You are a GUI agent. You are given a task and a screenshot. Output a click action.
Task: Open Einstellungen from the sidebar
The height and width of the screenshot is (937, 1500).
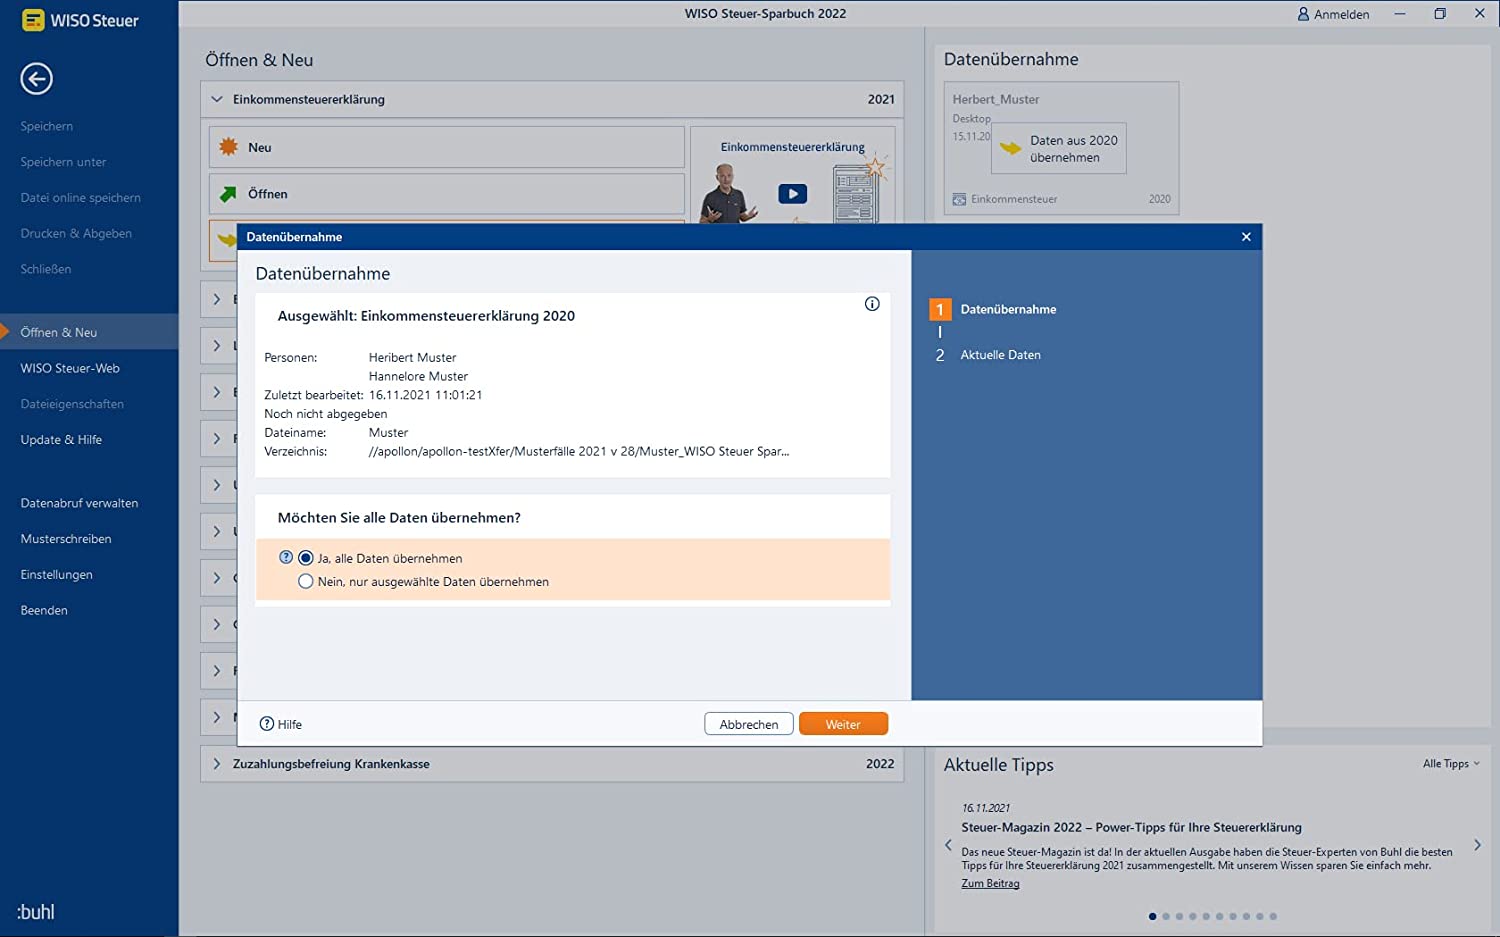[x=56, y=574]
